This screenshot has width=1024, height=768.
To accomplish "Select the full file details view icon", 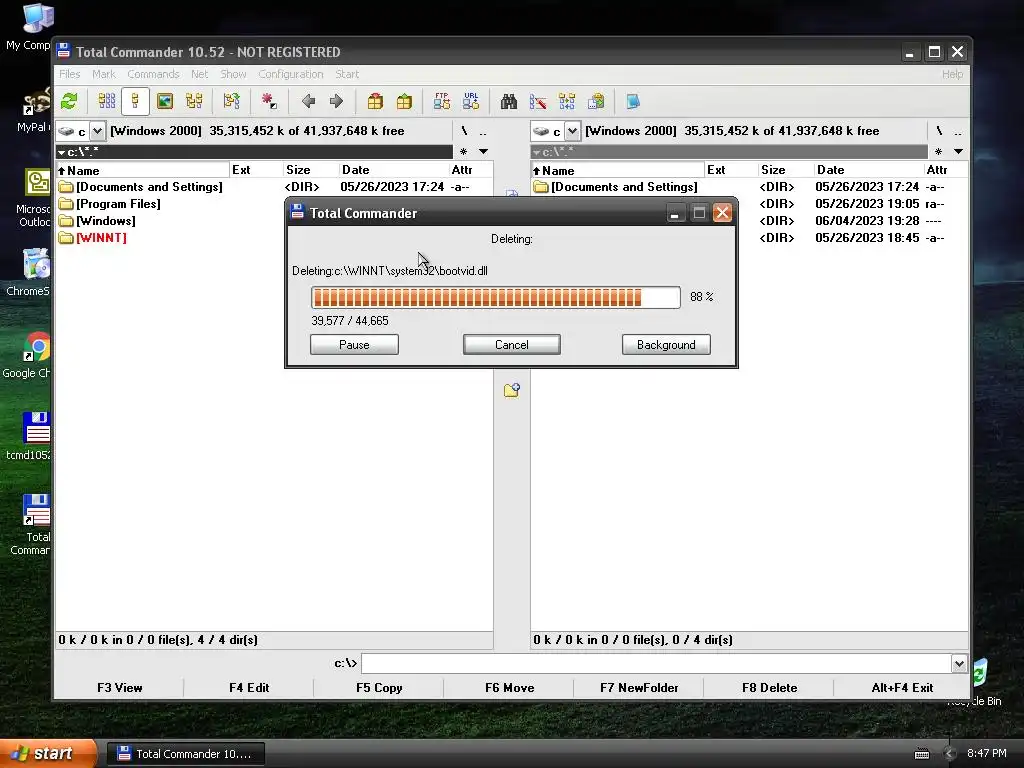I will tap(135, 101).
